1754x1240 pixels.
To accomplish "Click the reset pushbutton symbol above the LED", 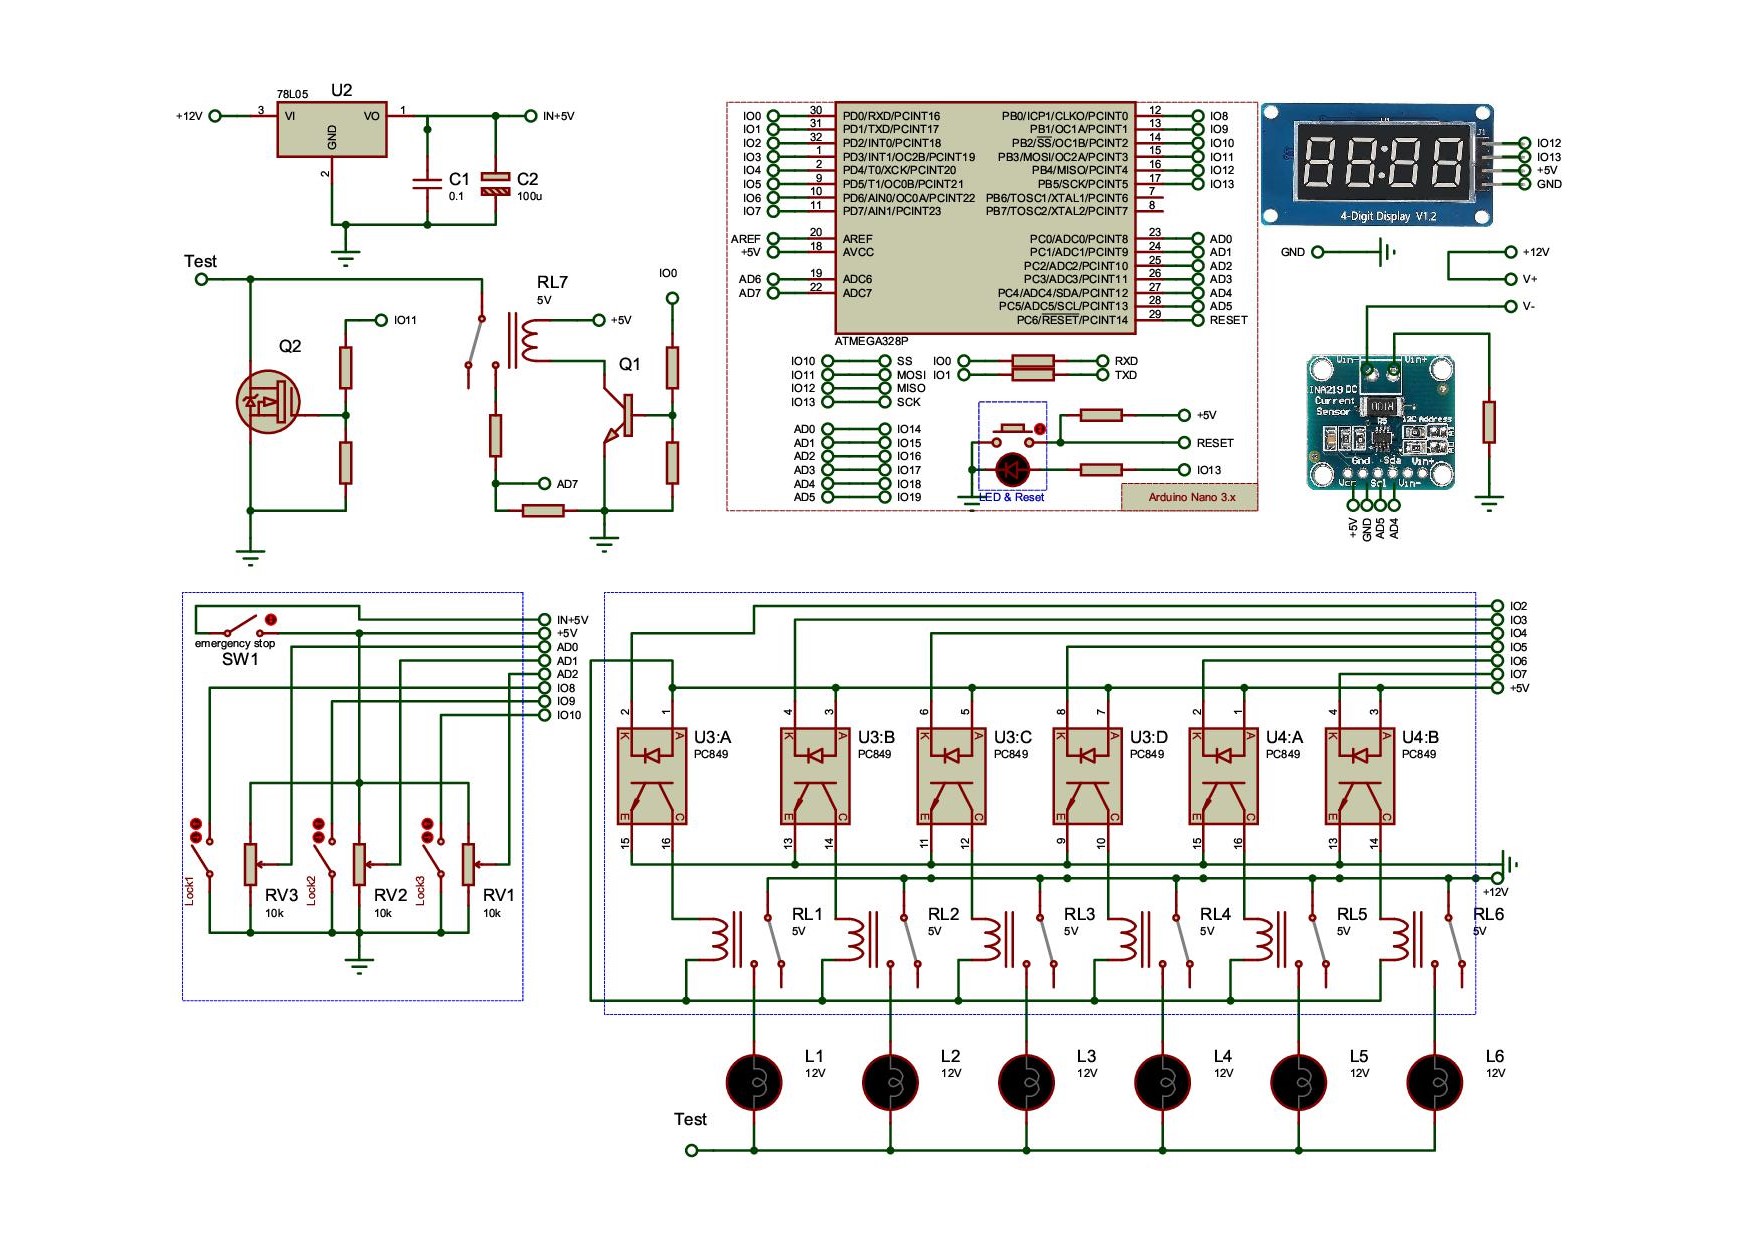I will (x=1013, y=434).
